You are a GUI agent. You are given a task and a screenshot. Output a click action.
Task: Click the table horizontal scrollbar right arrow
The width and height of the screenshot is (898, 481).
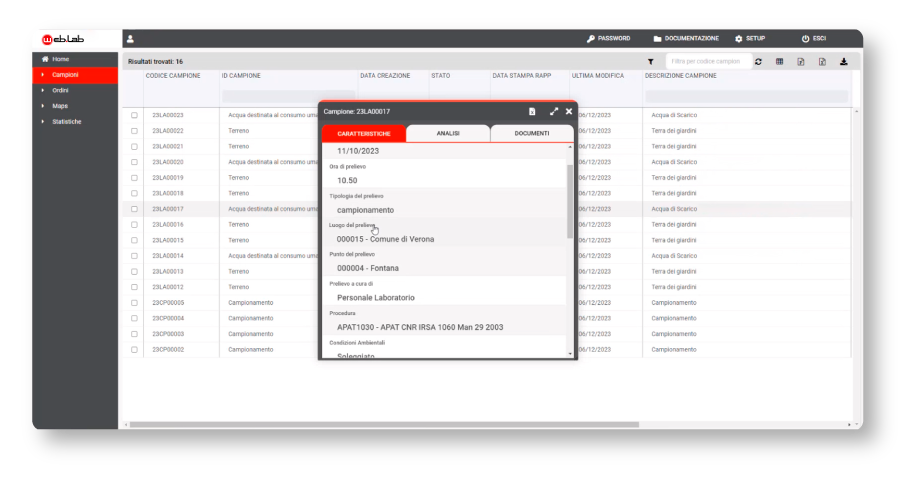849,425
